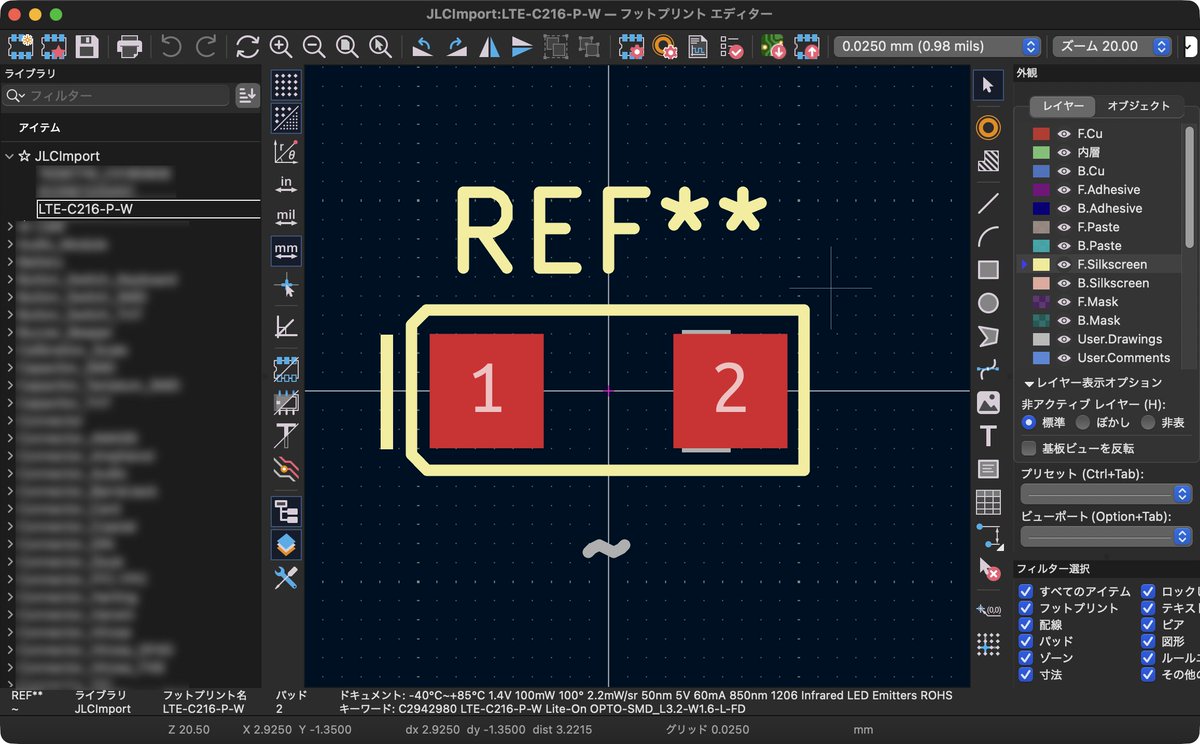Toggle the footprint tree panel icon
Image resolution: width=1200 pixels, height=744 pixels.
click(x=286, y=511)
